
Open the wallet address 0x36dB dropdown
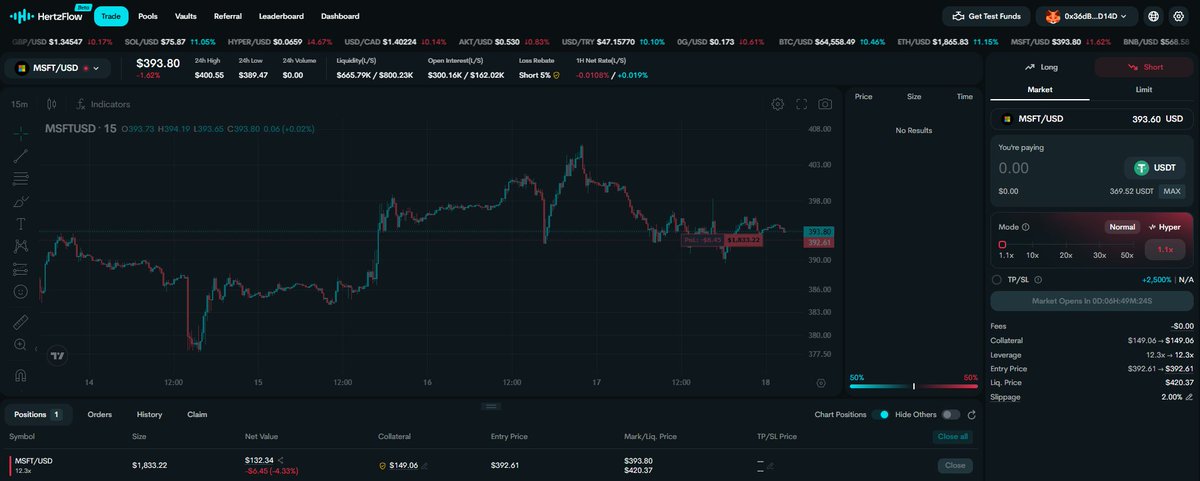1087,16
